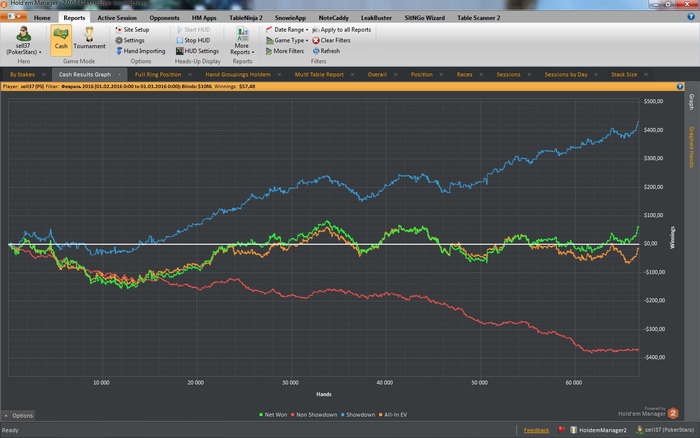Switch to Hand Groupings Holdem tab

coord(238,75)
